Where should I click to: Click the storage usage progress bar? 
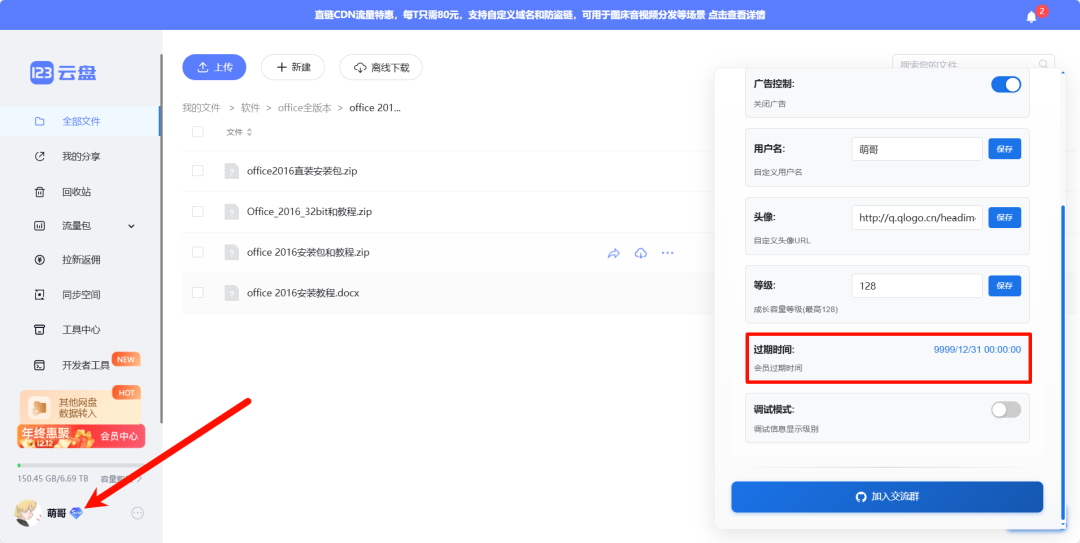(80, 466)
